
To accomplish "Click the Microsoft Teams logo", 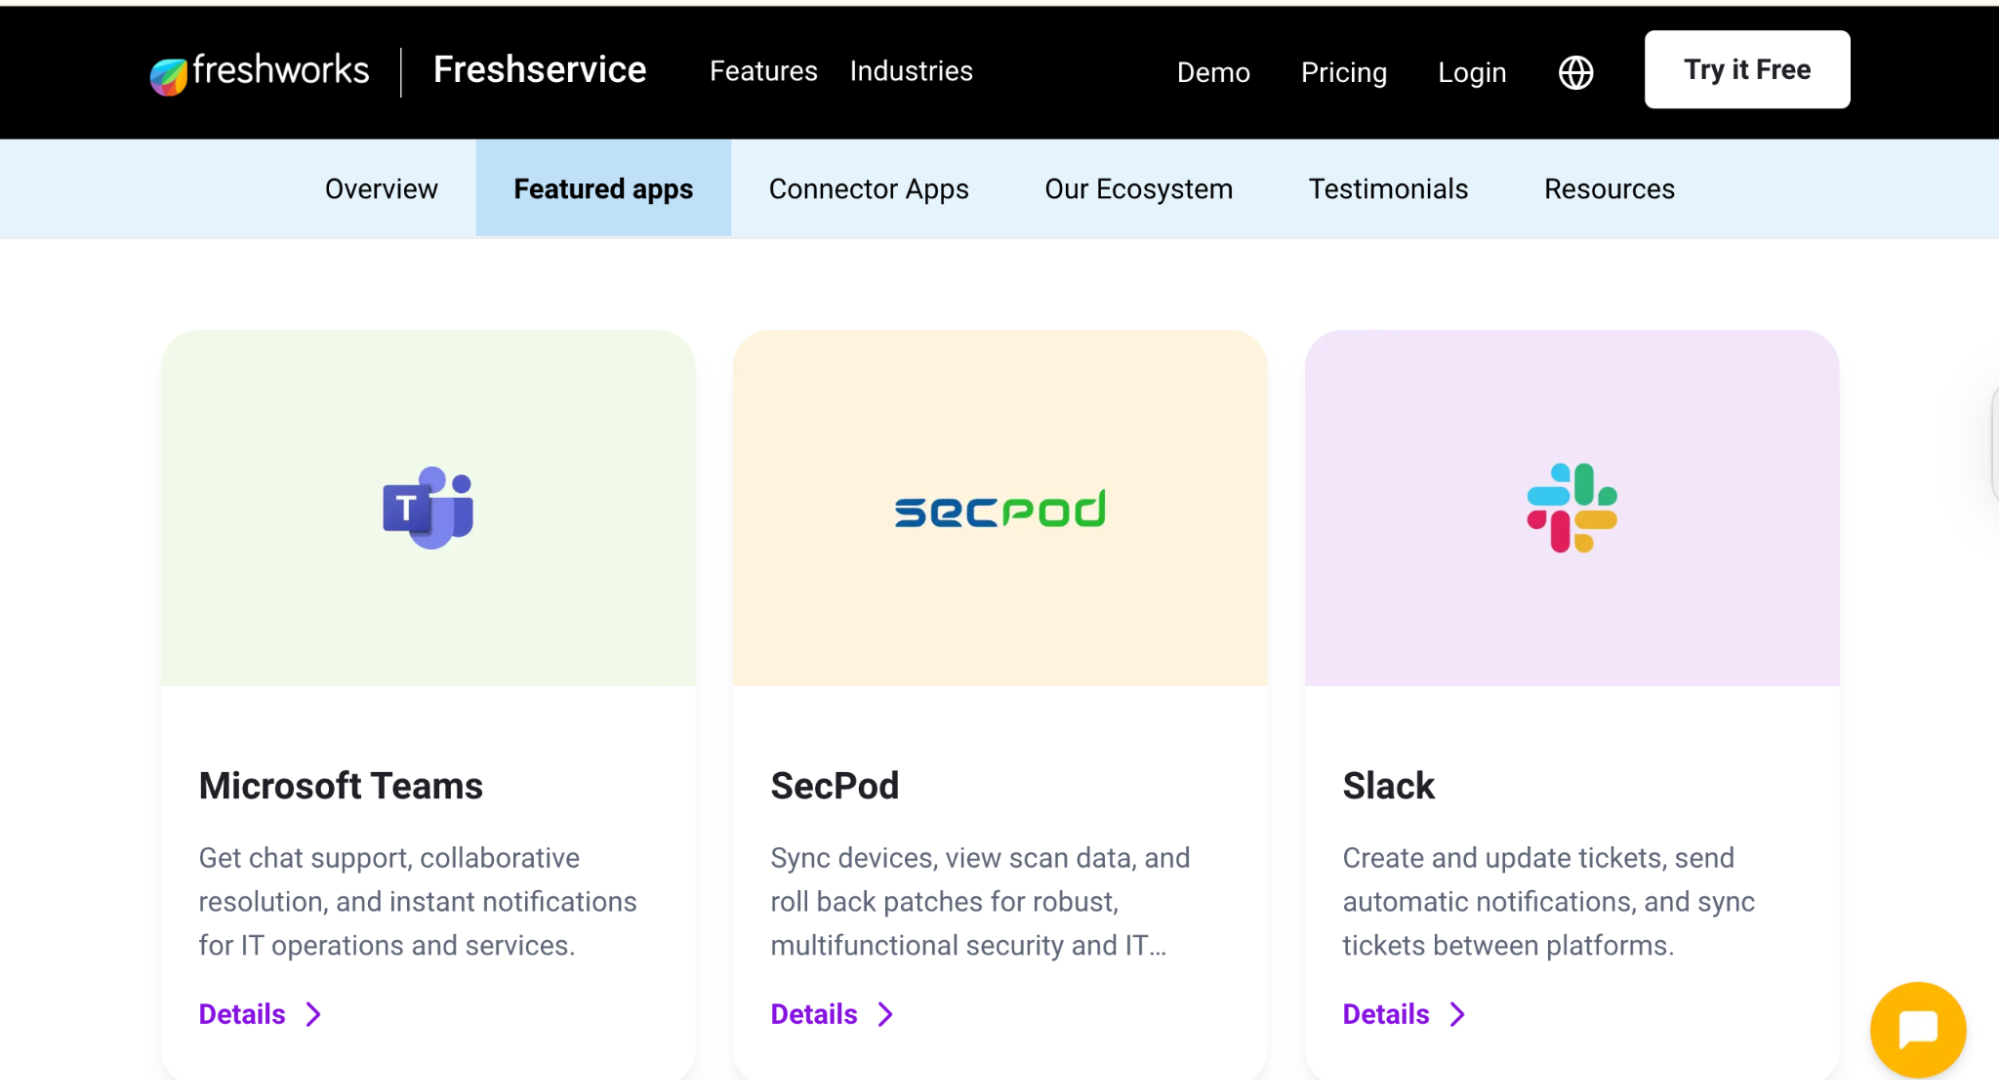I will coord(428,508).
